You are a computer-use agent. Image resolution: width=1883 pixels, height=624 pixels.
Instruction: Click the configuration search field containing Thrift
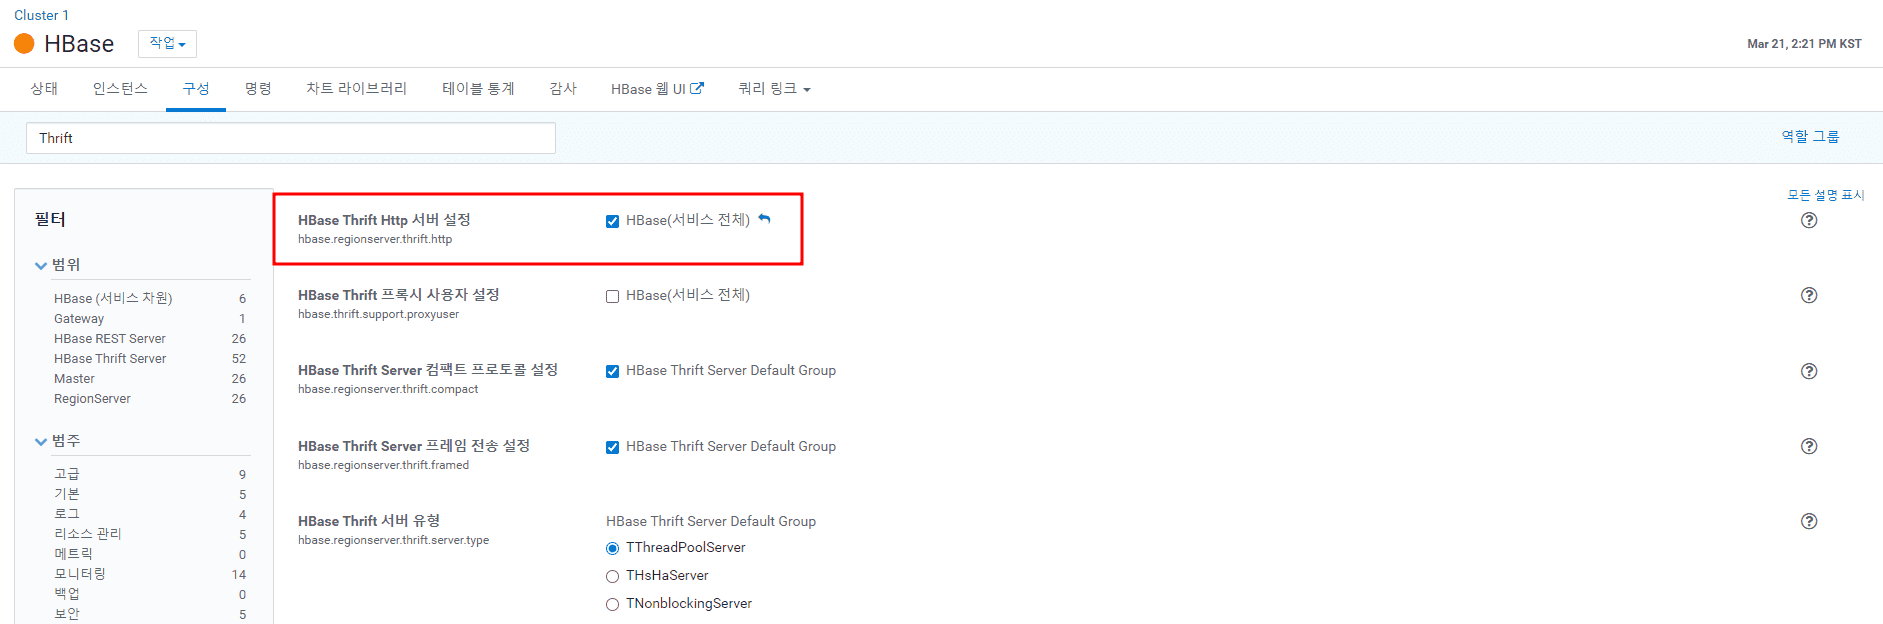click(291, 138)
